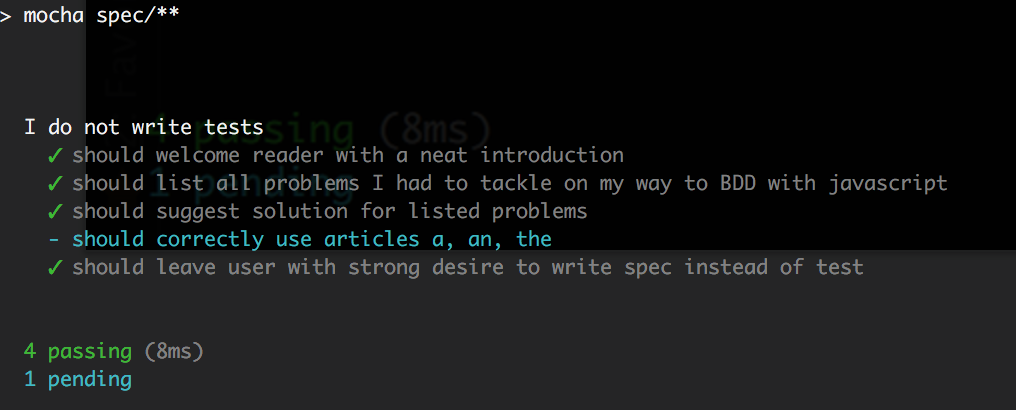Click "should leave user with strong desire" line
This screenshot has width=1016, height=410.
point(468,267)
